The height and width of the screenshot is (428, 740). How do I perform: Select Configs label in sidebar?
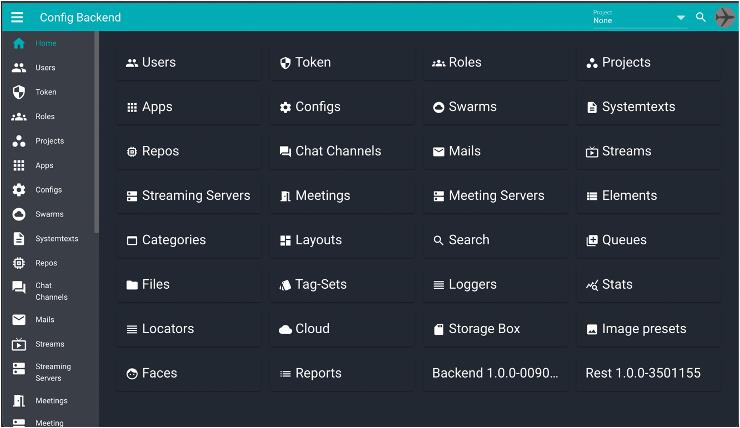click(x=49, y=190)
